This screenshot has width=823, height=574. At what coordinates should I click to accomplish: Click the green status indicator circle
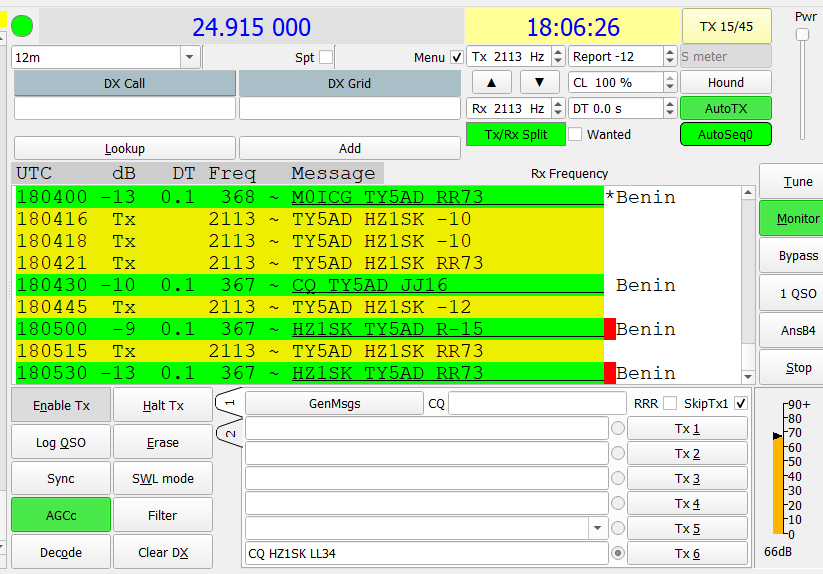22,26
